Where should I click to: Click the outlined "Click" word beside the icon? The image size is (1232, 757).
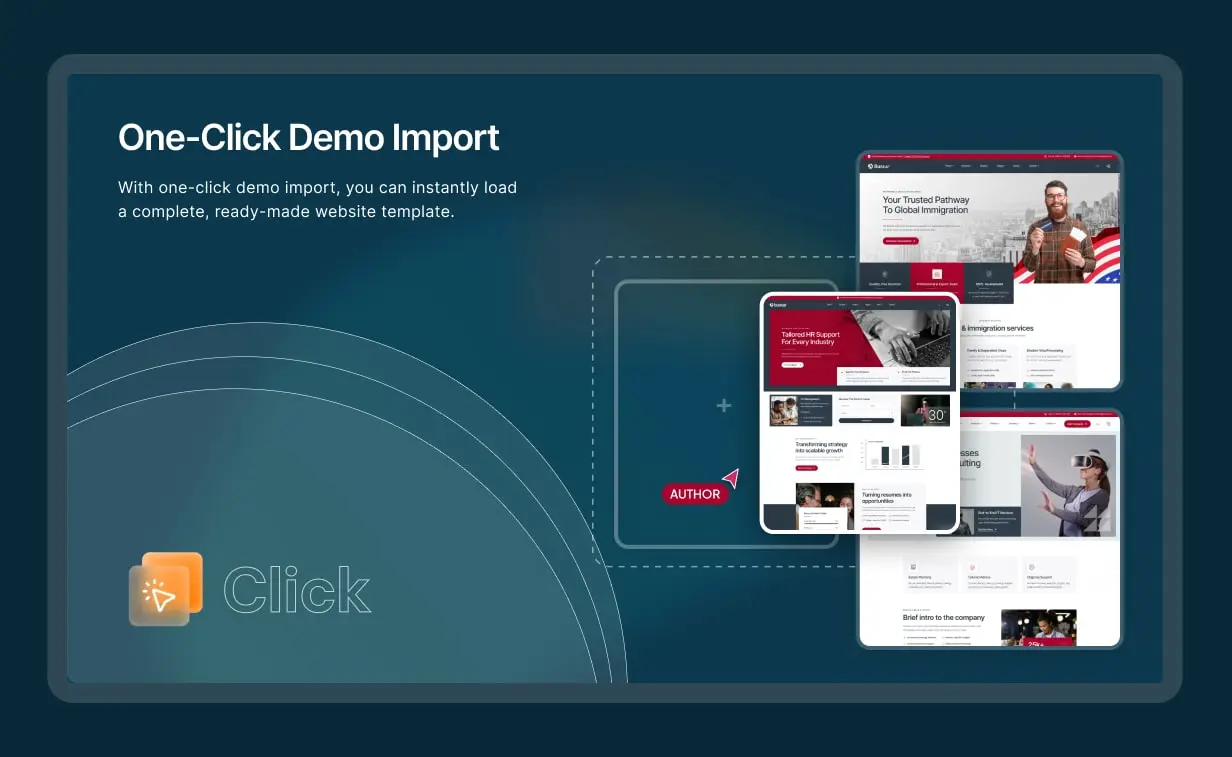click(297, 590)
